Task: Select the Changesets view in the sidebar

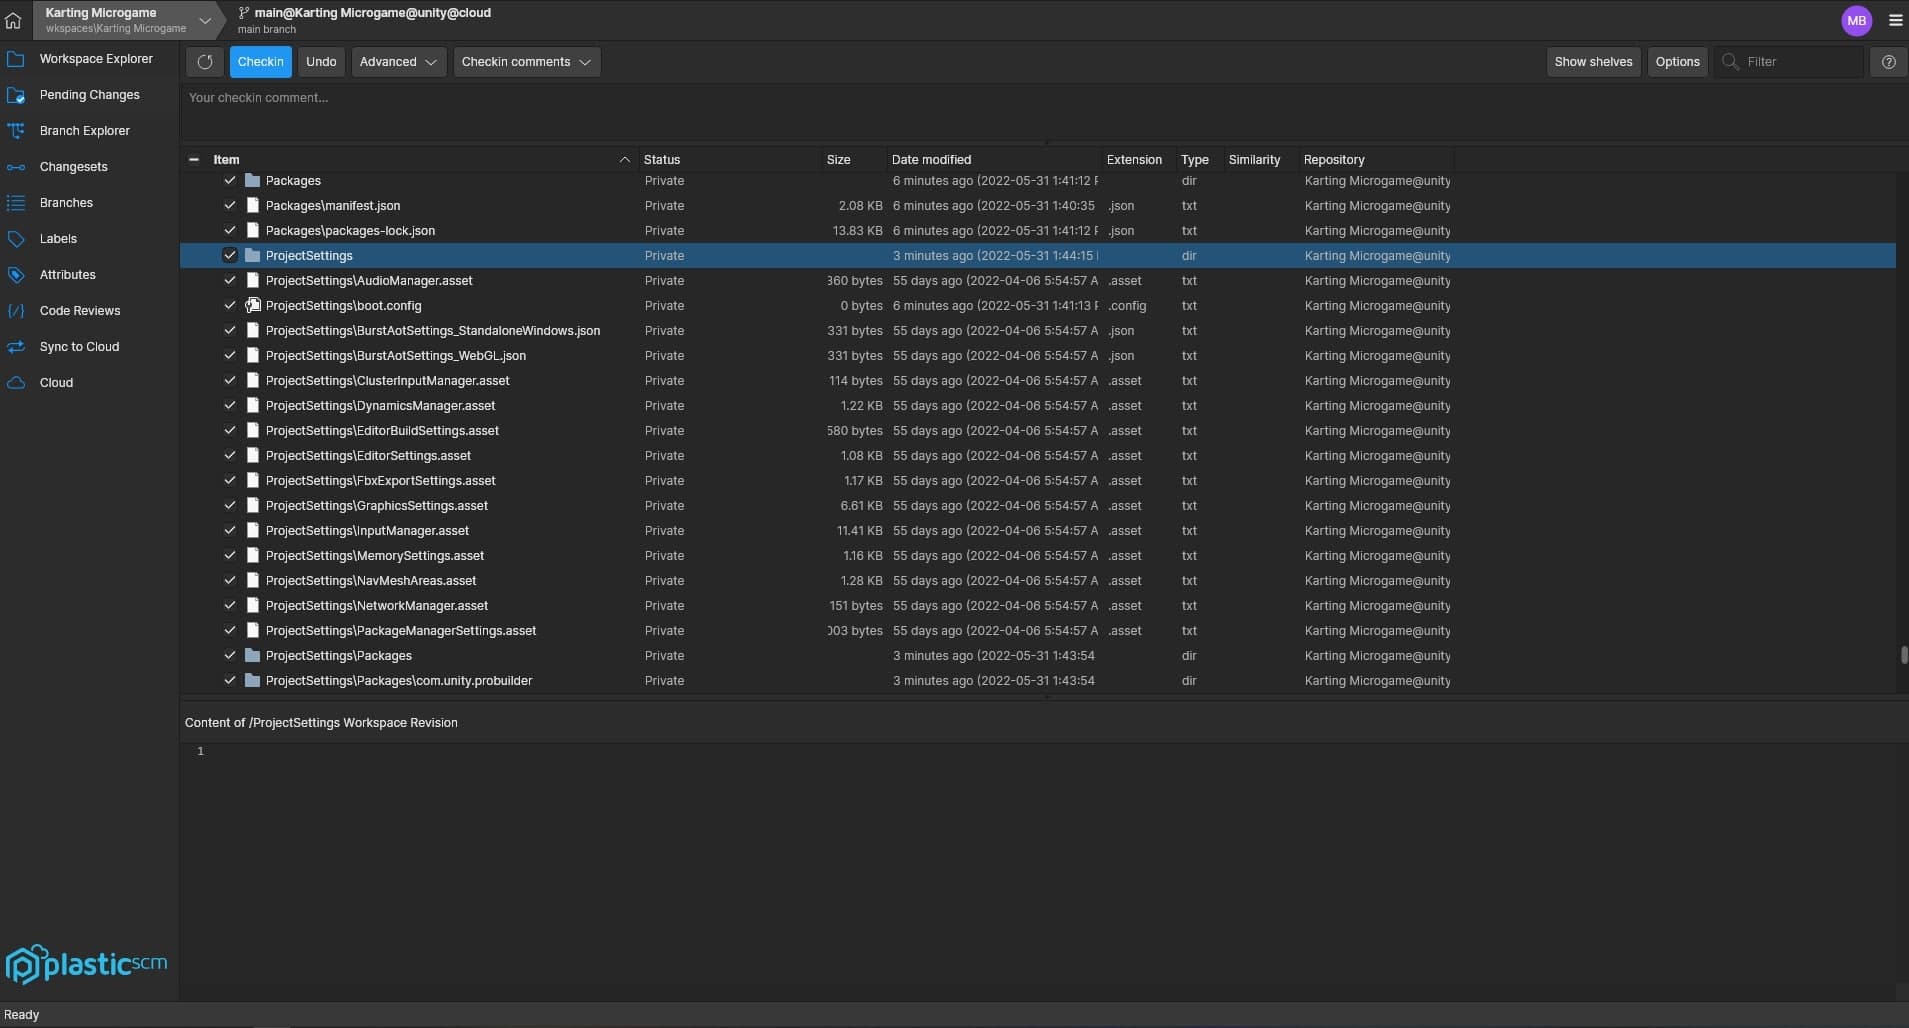Action: click(x=73, y=166)
